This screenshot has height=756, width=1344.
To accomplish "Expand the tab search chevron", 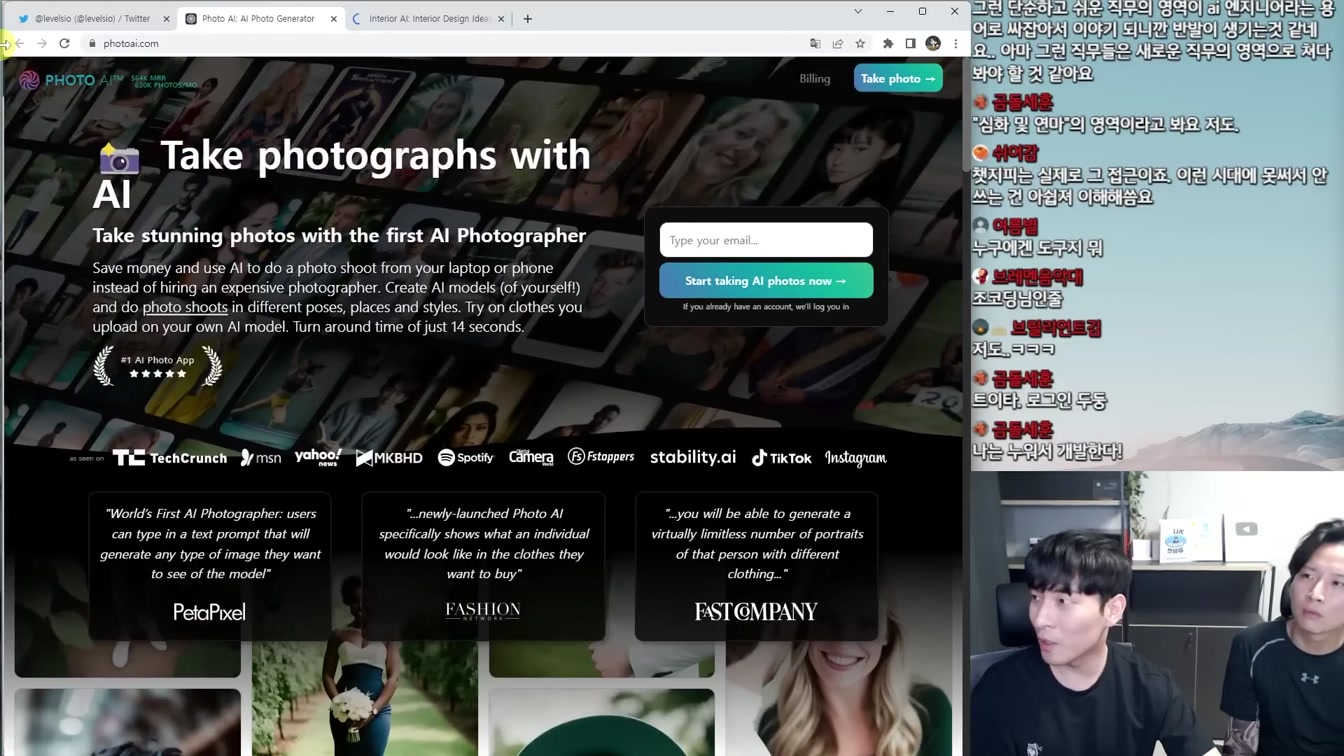I will tap(857, 12).
